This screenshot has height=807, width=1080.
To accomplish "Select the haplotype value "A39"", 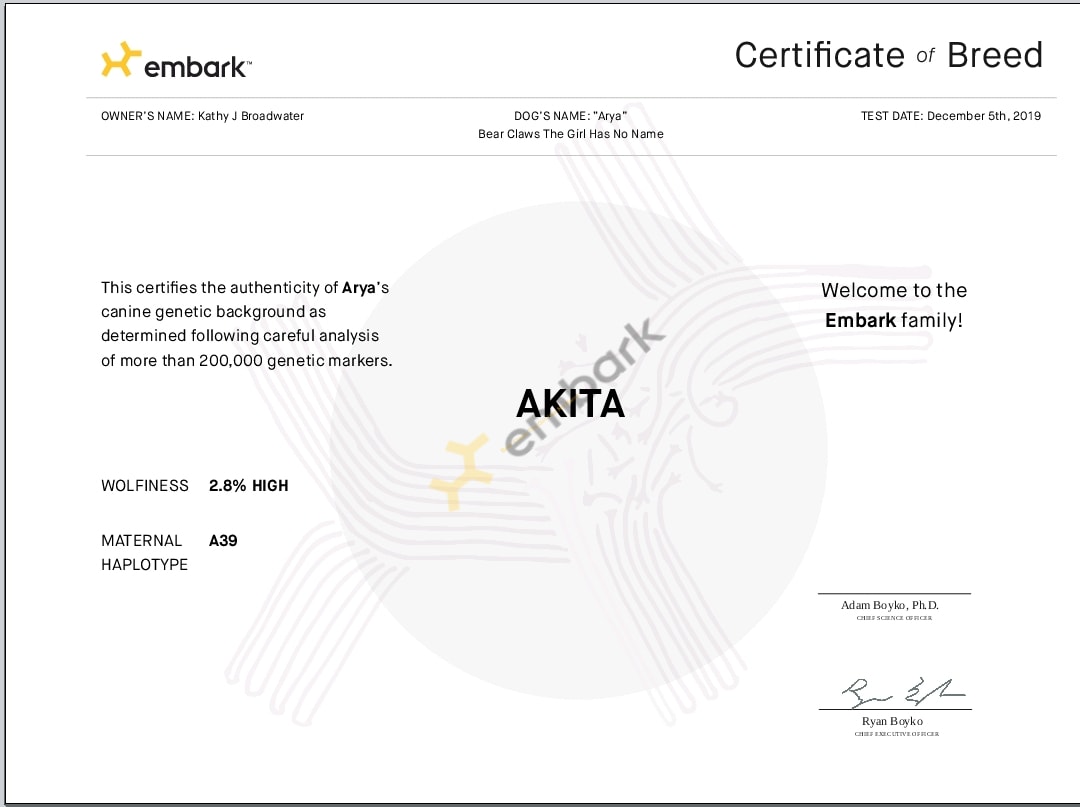I will (x=223, y=541).
